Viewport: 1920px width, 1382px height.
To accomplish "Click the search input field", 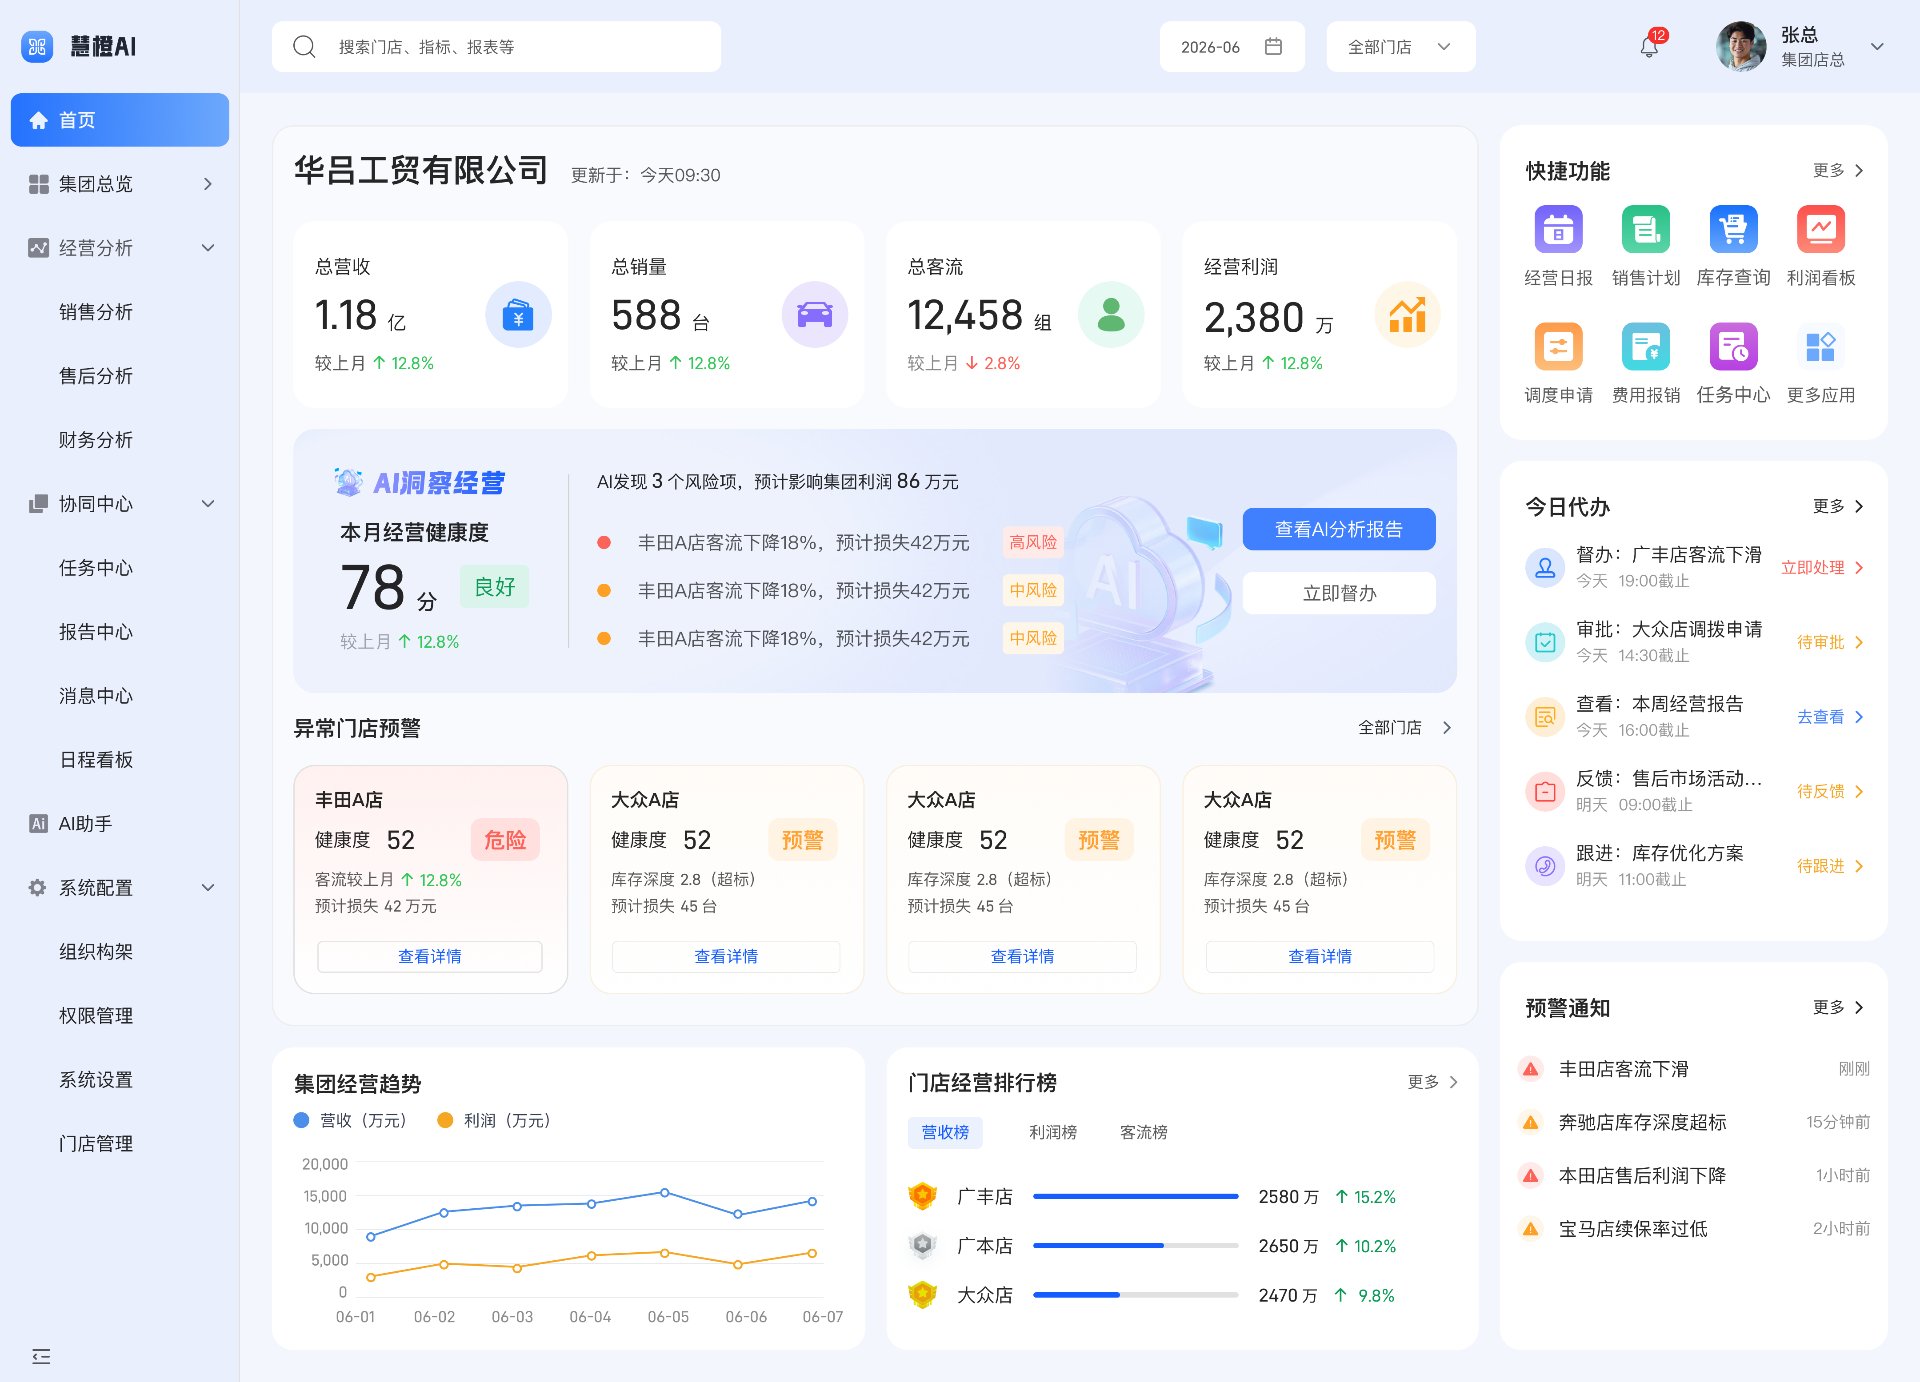I will pyautogui.click(x=496, y=47).
